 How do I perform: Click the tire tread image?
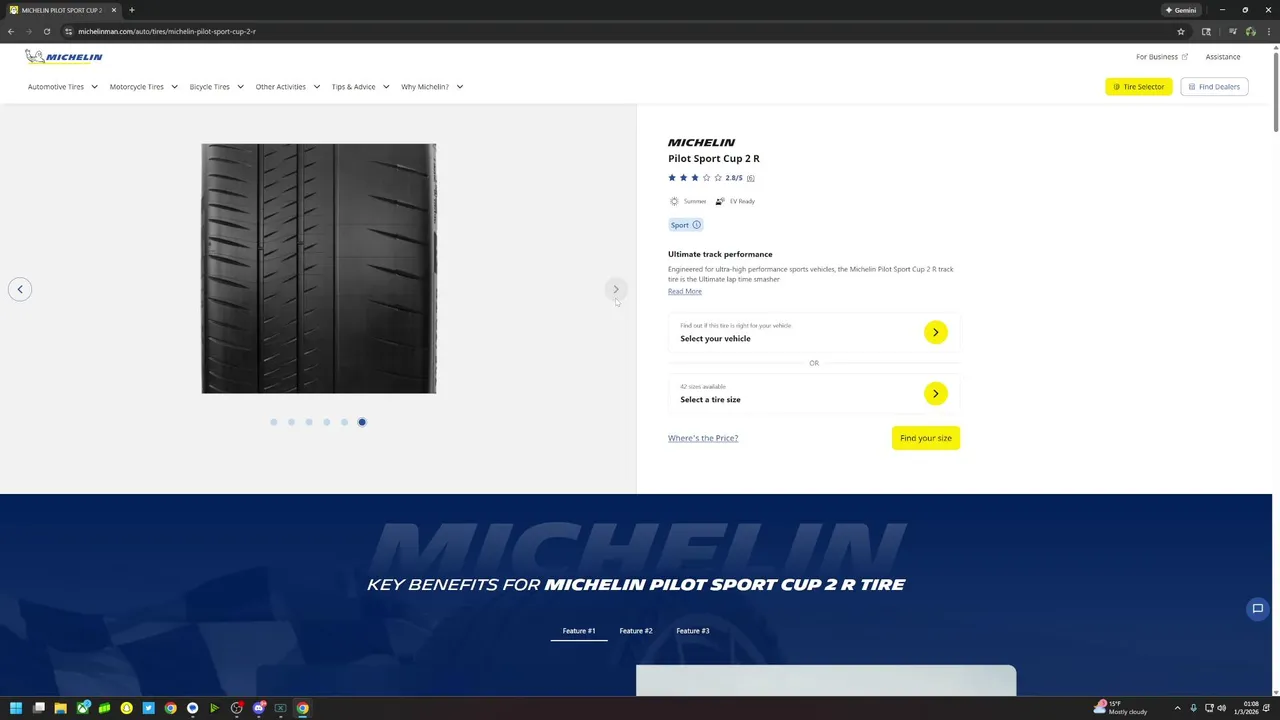click(319, 268)
